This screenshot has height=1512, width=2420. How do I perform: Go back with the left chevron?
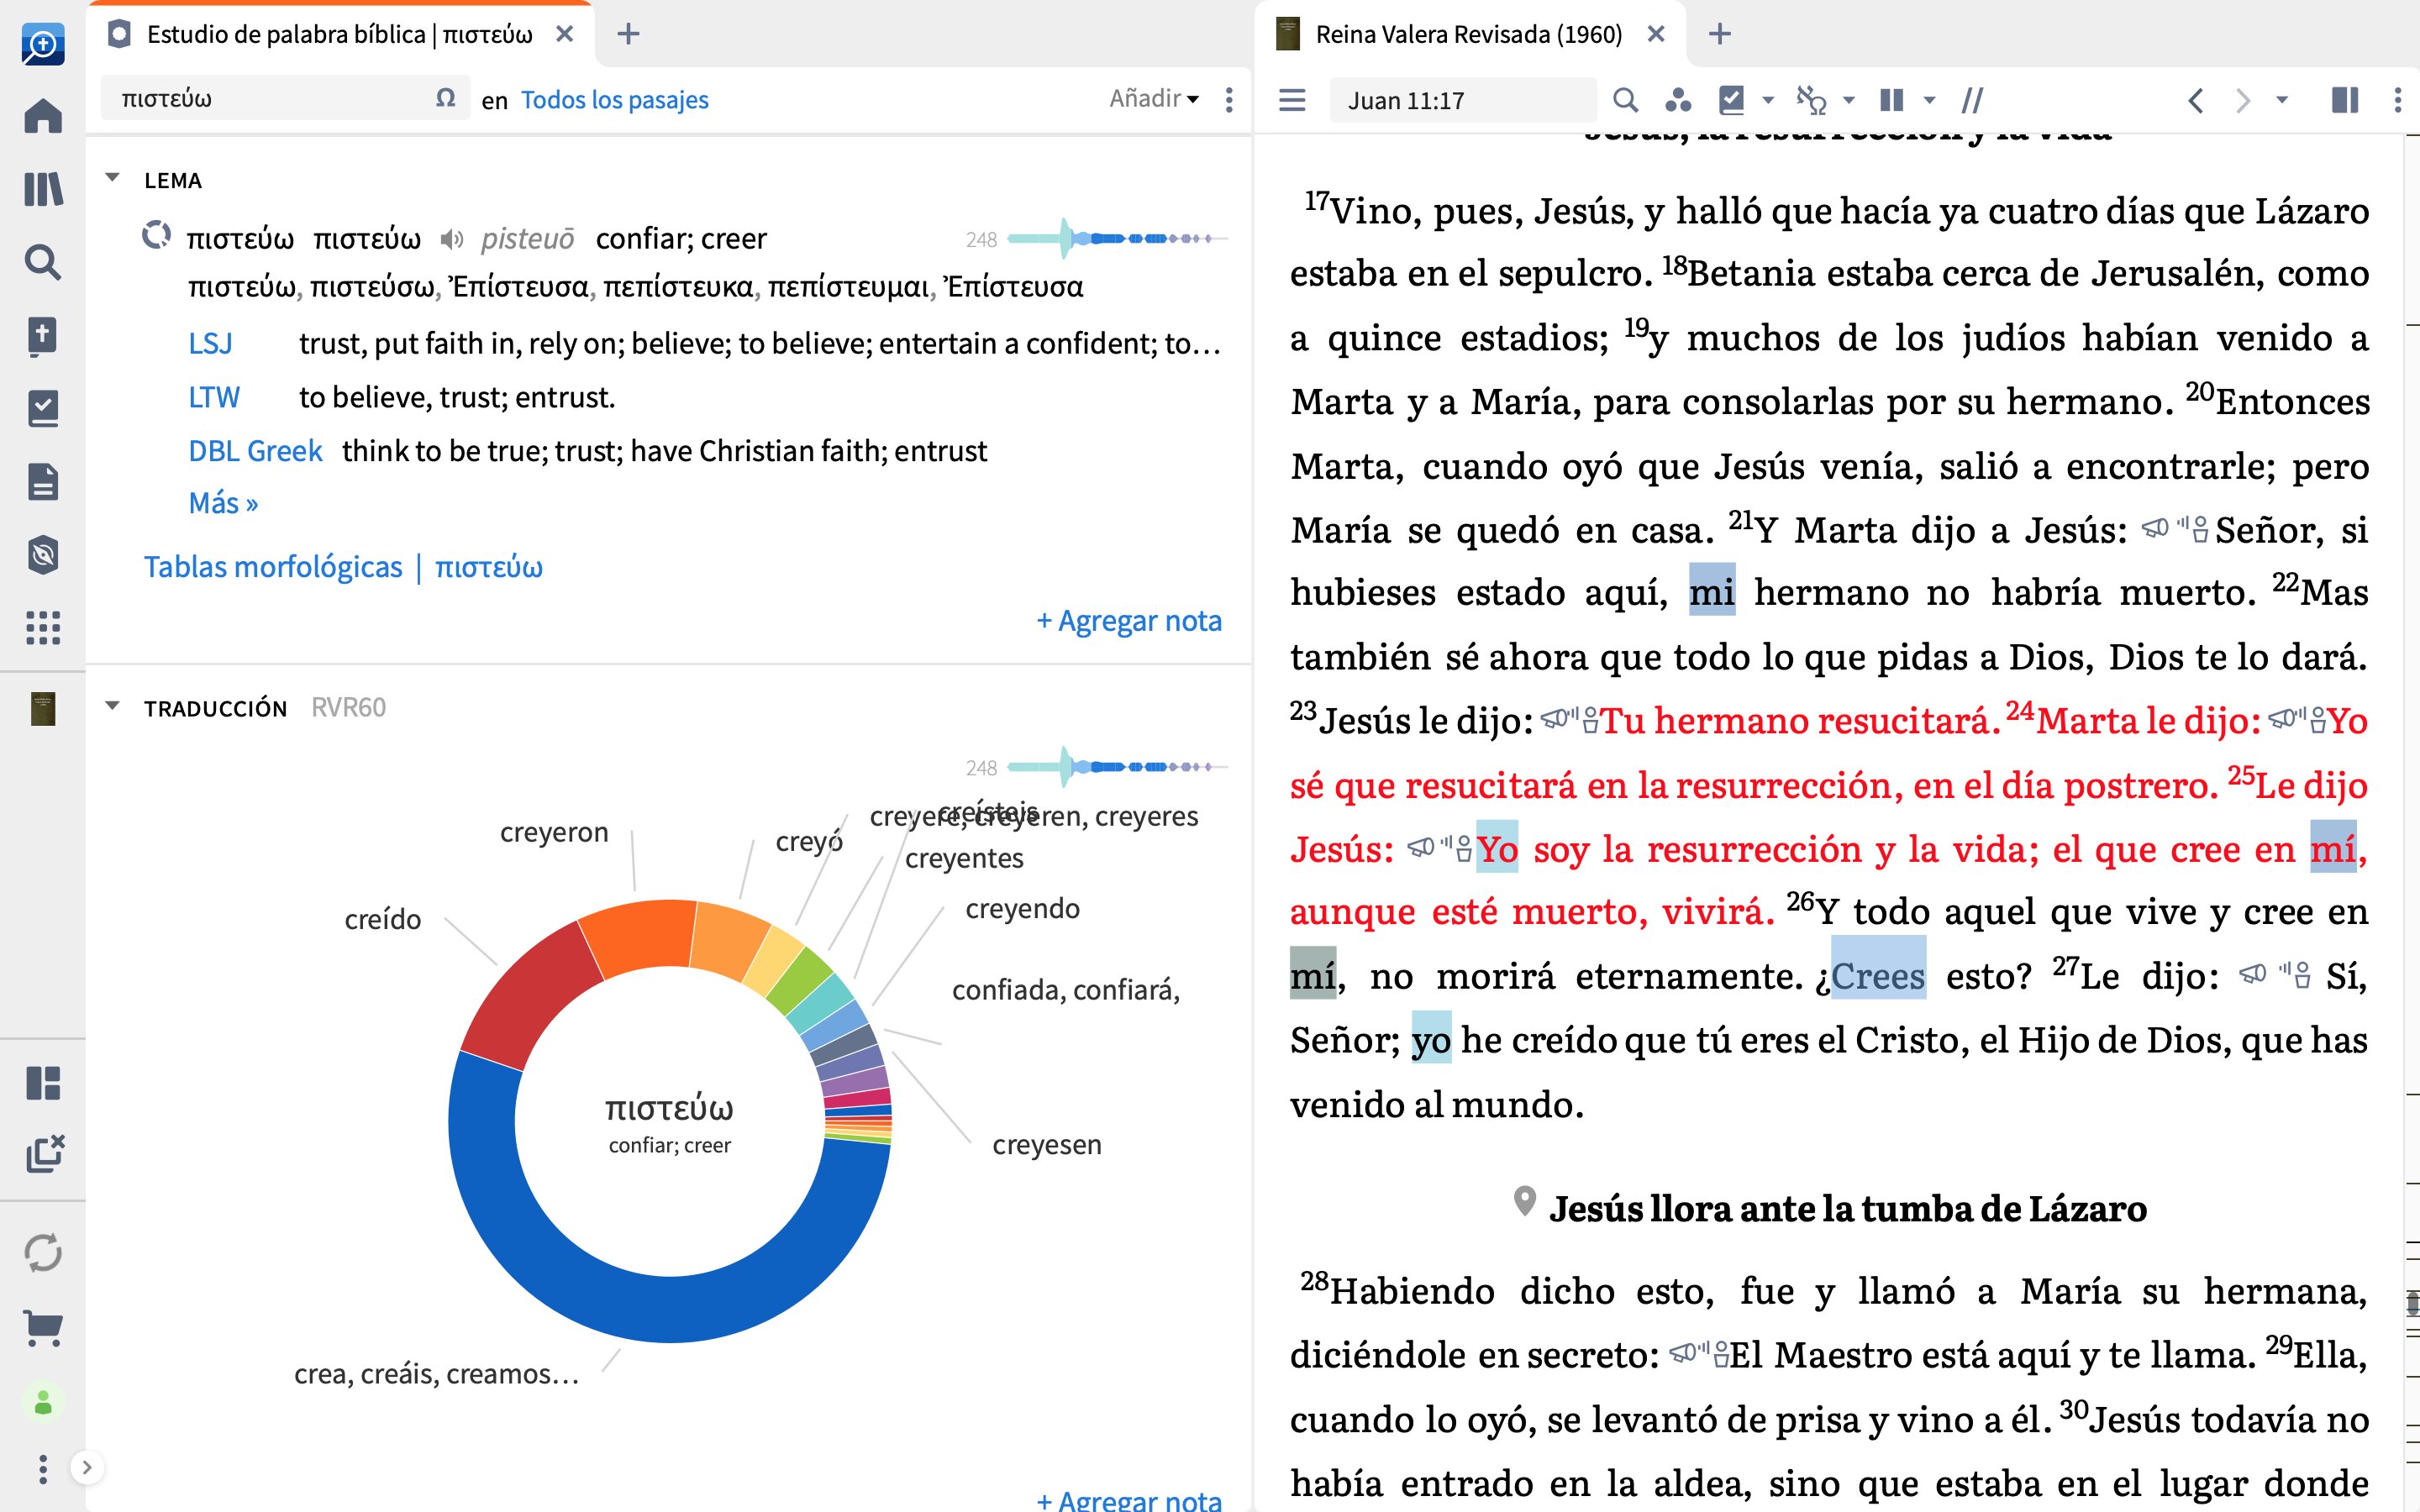pos(2196,100)
